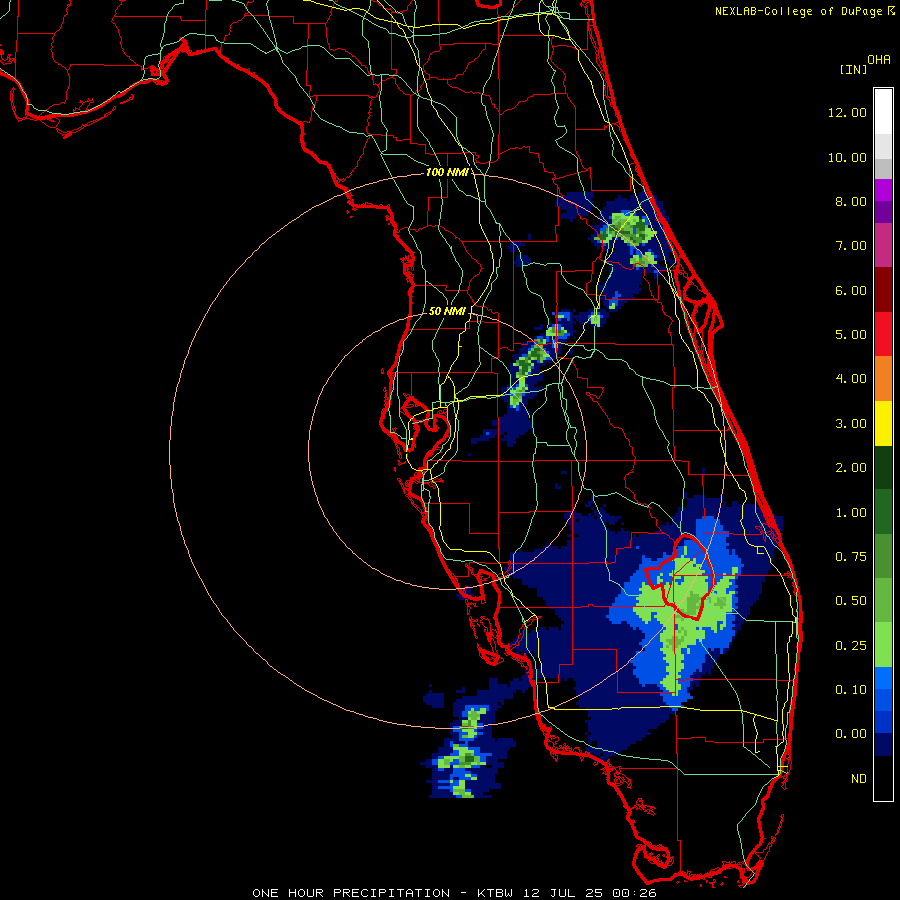The image size is (900, 900).
Task: Click the "10.00" legend label
Action: coord(847,157)
